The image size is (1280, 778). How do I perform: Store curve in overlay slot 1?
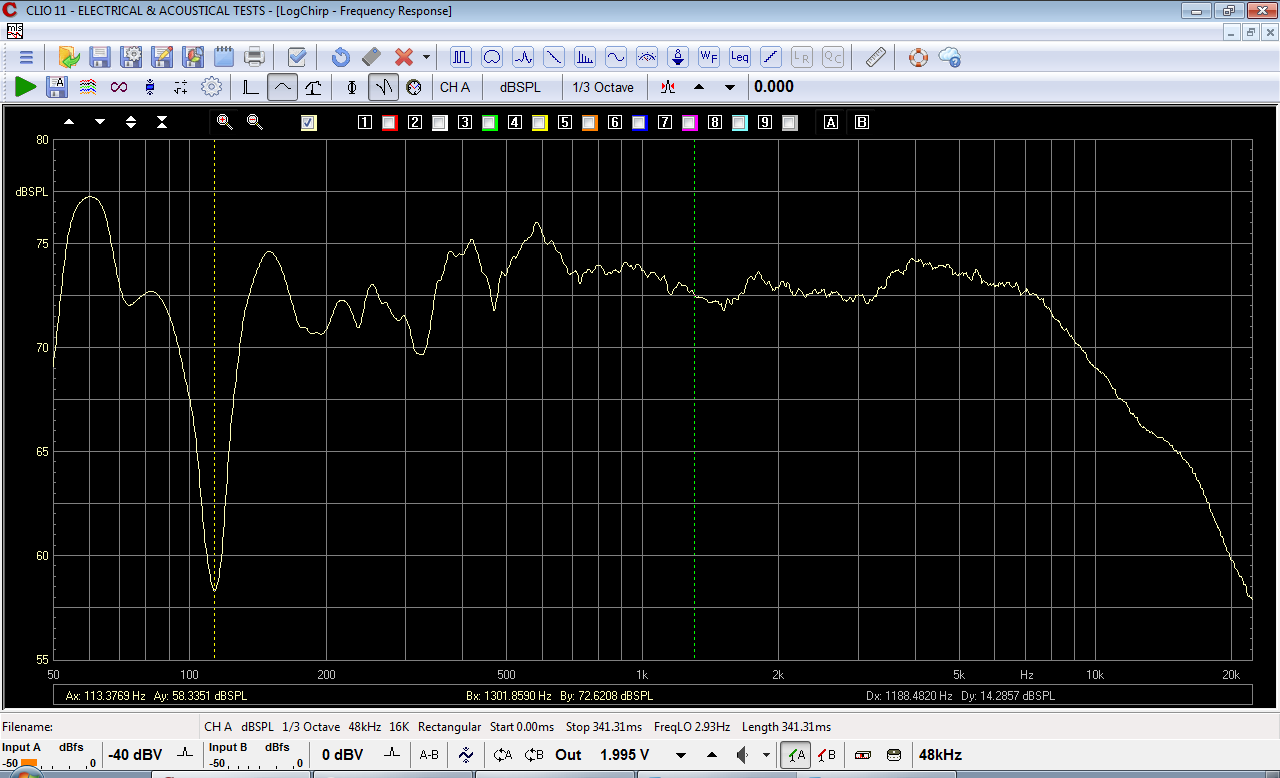pos(365,123)
